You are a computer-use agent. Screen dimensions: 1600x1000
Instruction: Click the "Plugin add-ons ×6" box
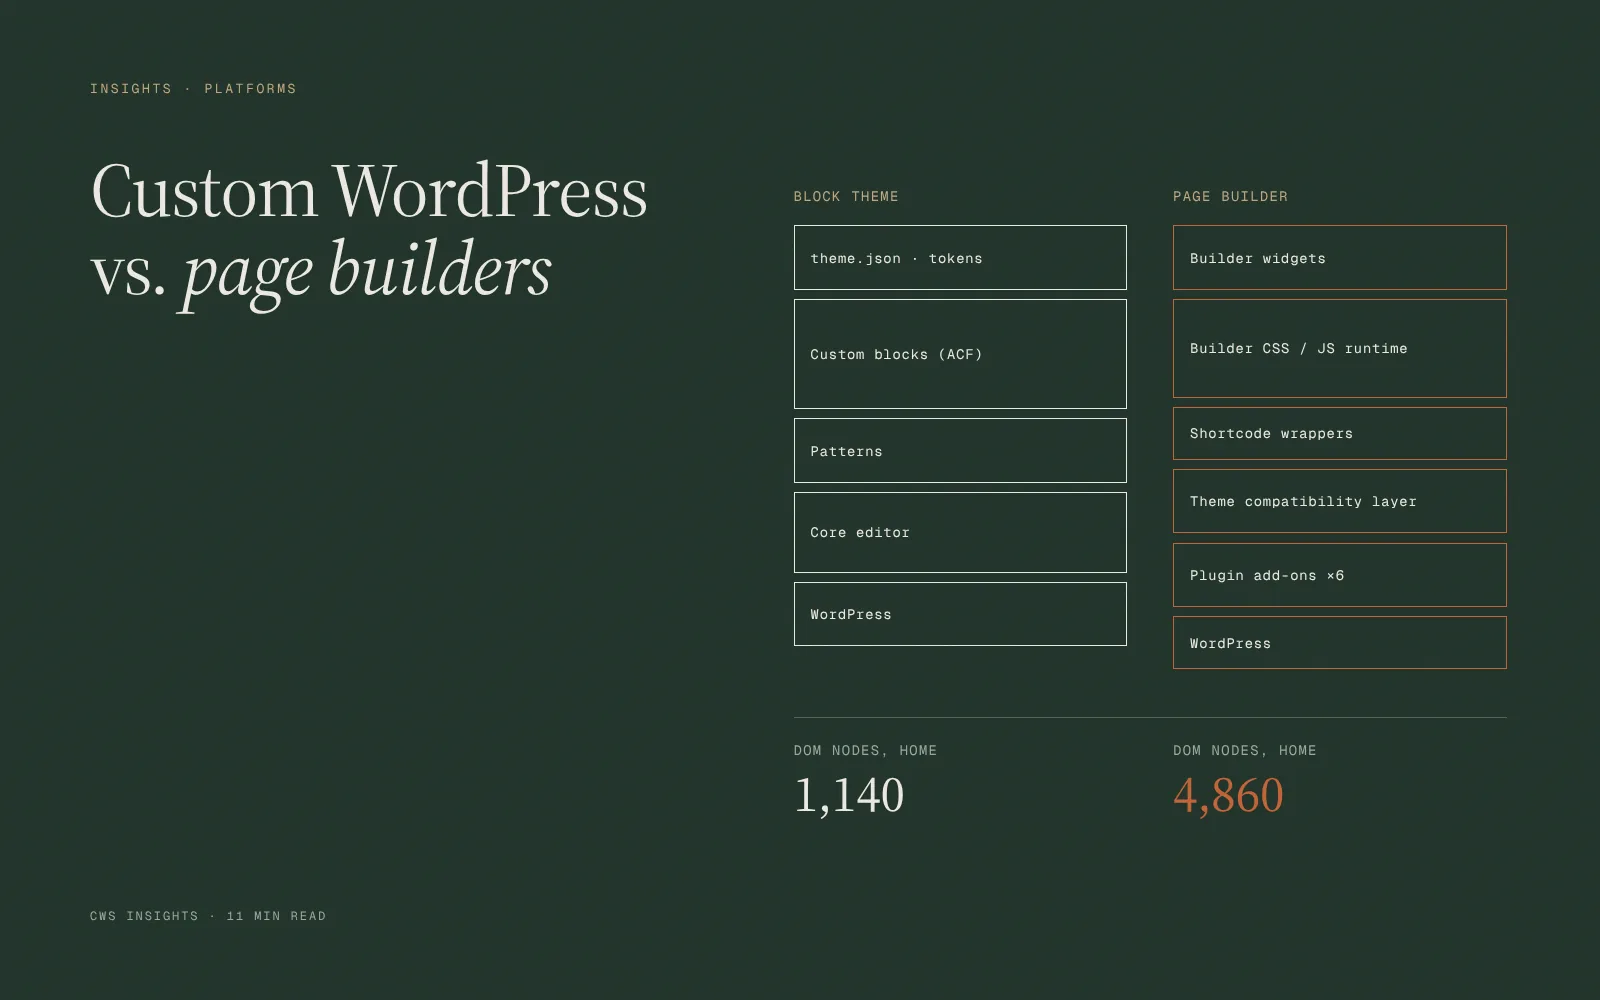(x=1340, y=575)
